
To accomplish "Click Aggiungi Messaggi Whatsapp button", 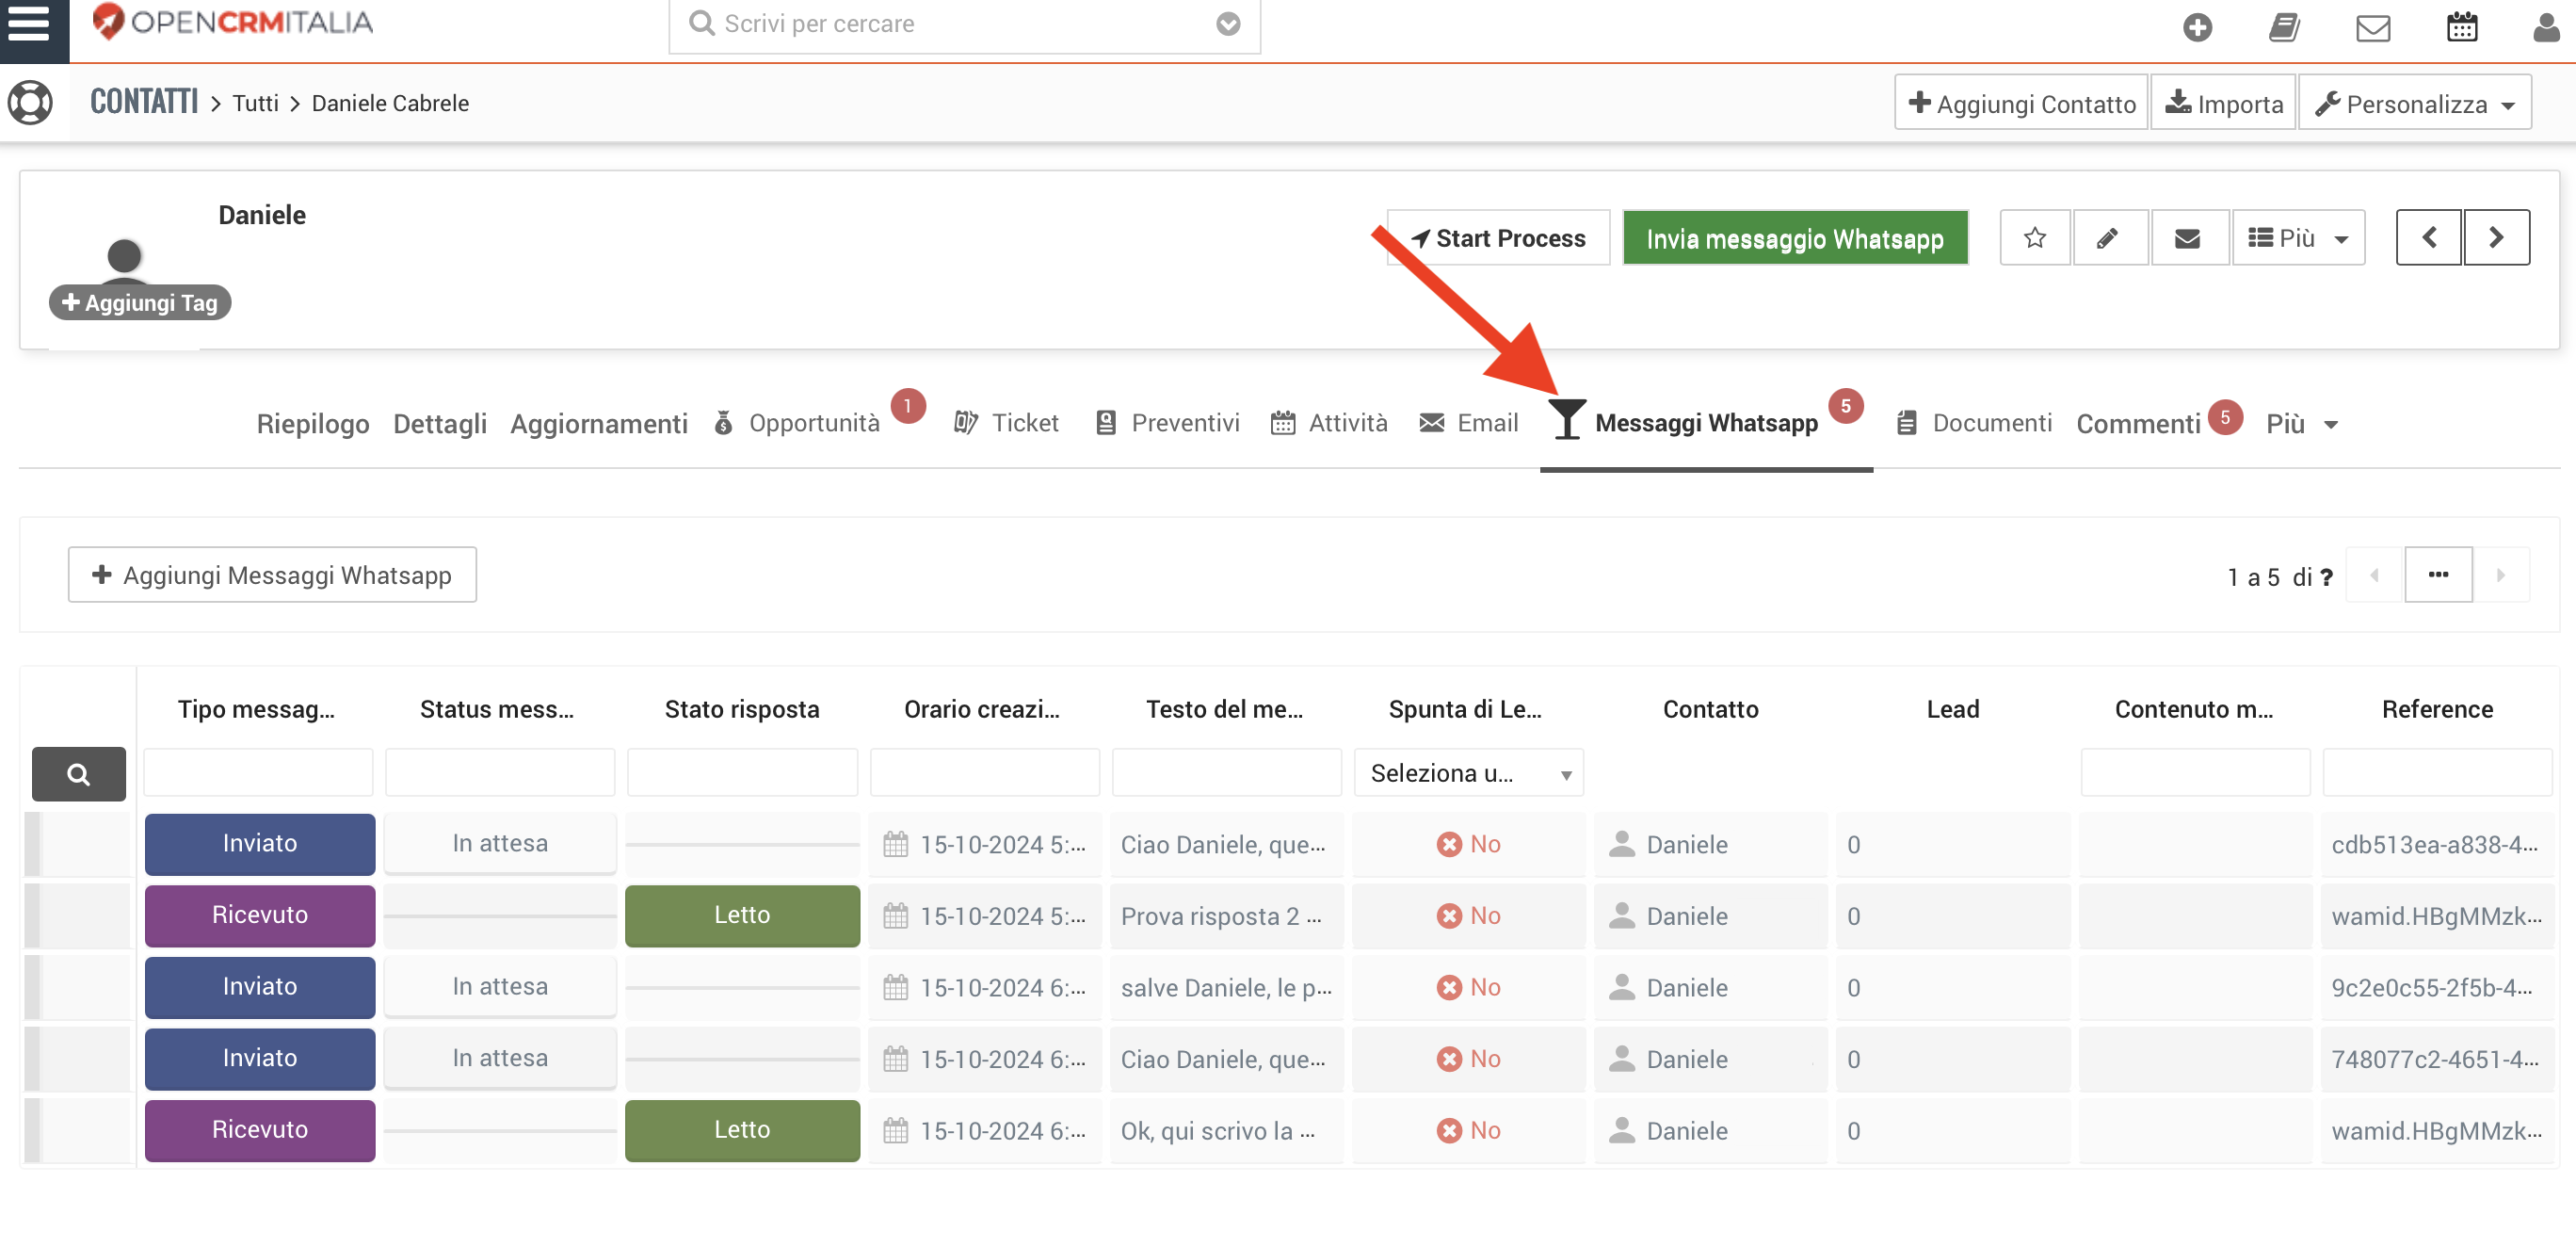I will click(x=272, y=574).
